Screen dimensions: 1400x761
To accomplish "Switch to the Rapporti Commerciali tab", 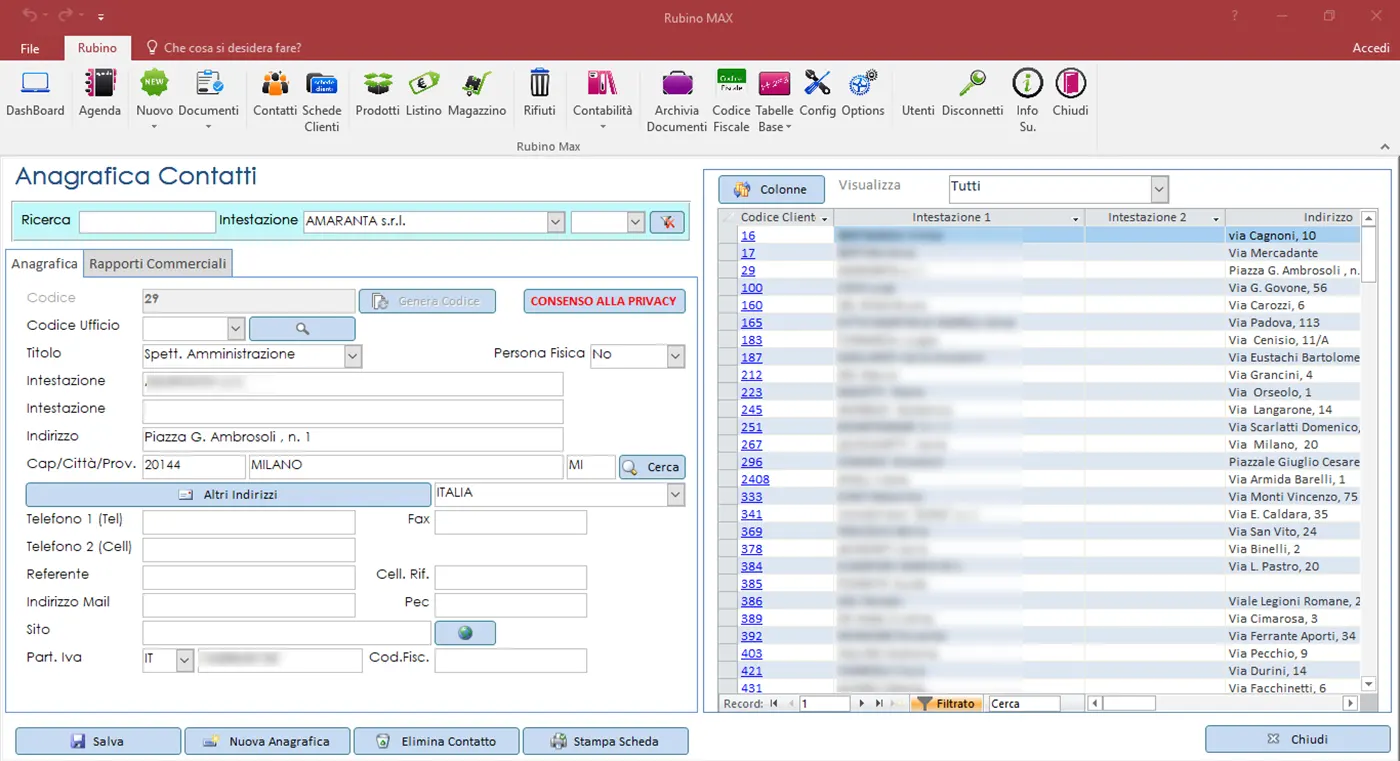I will tap(158, 264).
